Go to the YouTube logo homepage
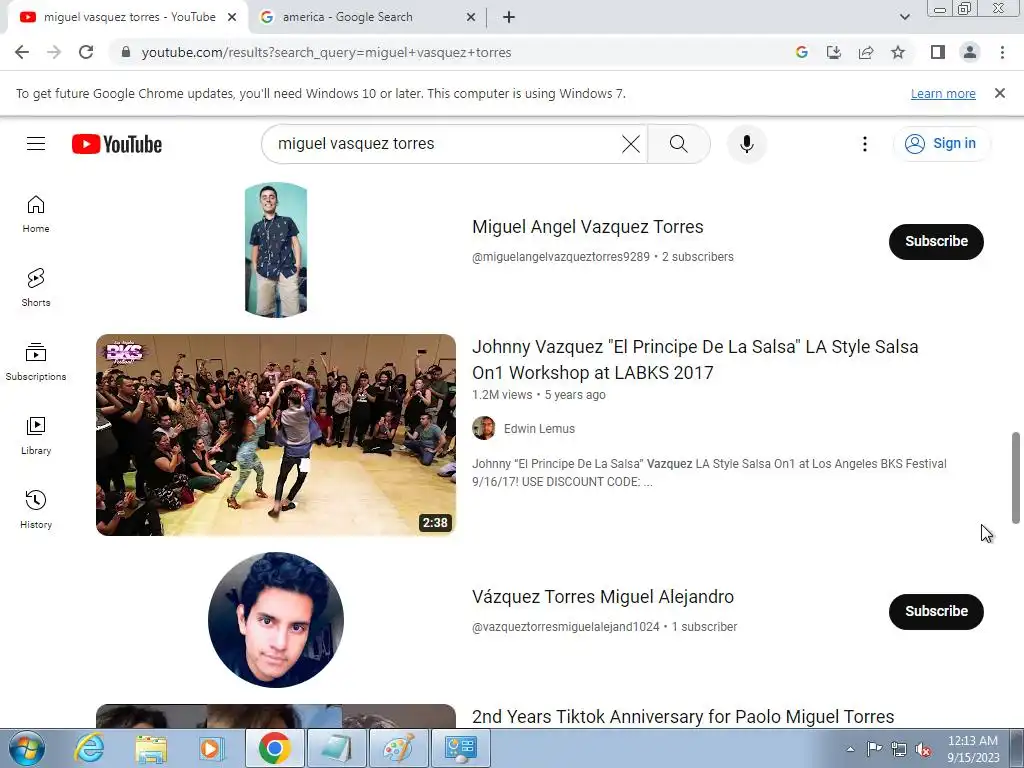The image size is (1024, 768). point(117,144)
